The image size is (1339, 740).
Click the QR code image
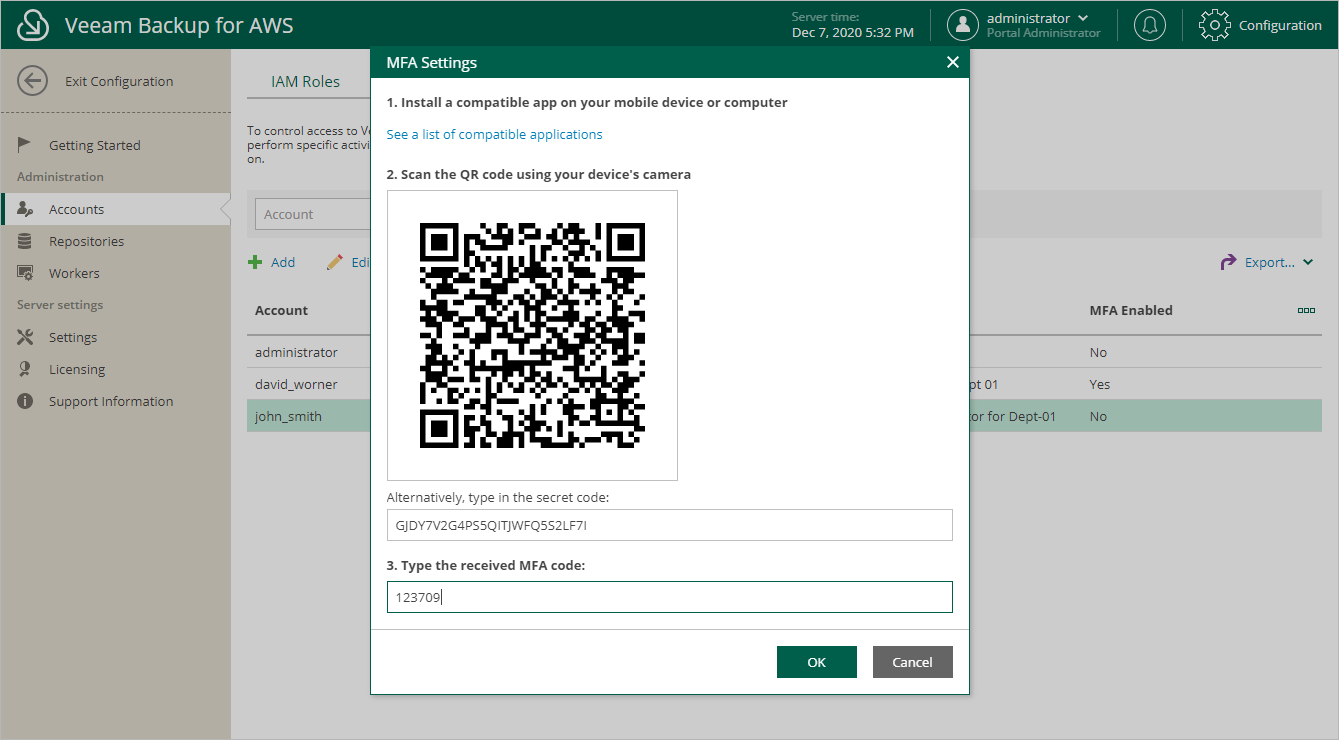[x=532, y=335]
